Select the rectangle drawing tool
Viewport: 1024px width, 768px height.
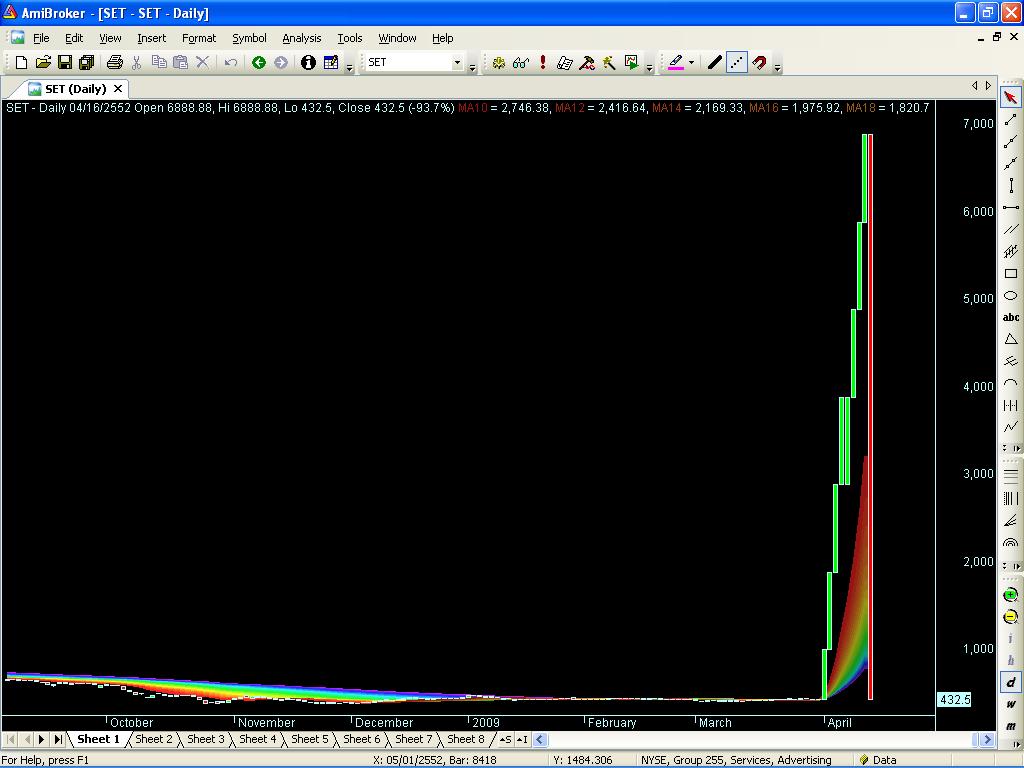point(1010,274)
